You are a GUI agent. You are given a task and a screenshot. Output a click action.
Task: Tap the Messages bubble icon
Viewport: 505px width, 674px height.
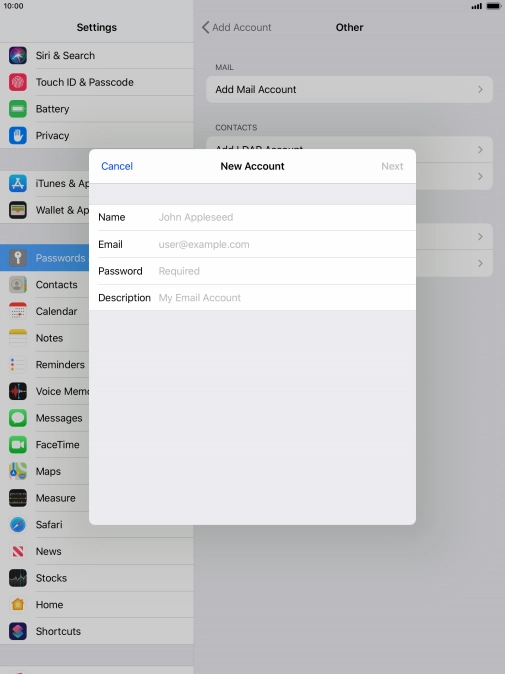pyautogui.click(x=18, y=418)
